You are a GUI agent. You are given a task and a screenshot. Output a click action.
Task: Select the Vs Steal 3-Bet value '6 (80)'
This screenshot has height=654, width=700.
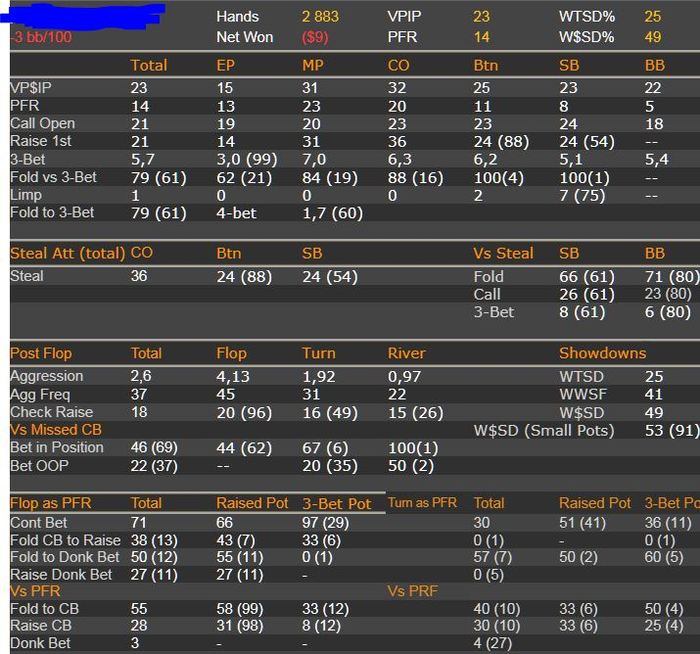pyautogui.click(x=668, y=312)
